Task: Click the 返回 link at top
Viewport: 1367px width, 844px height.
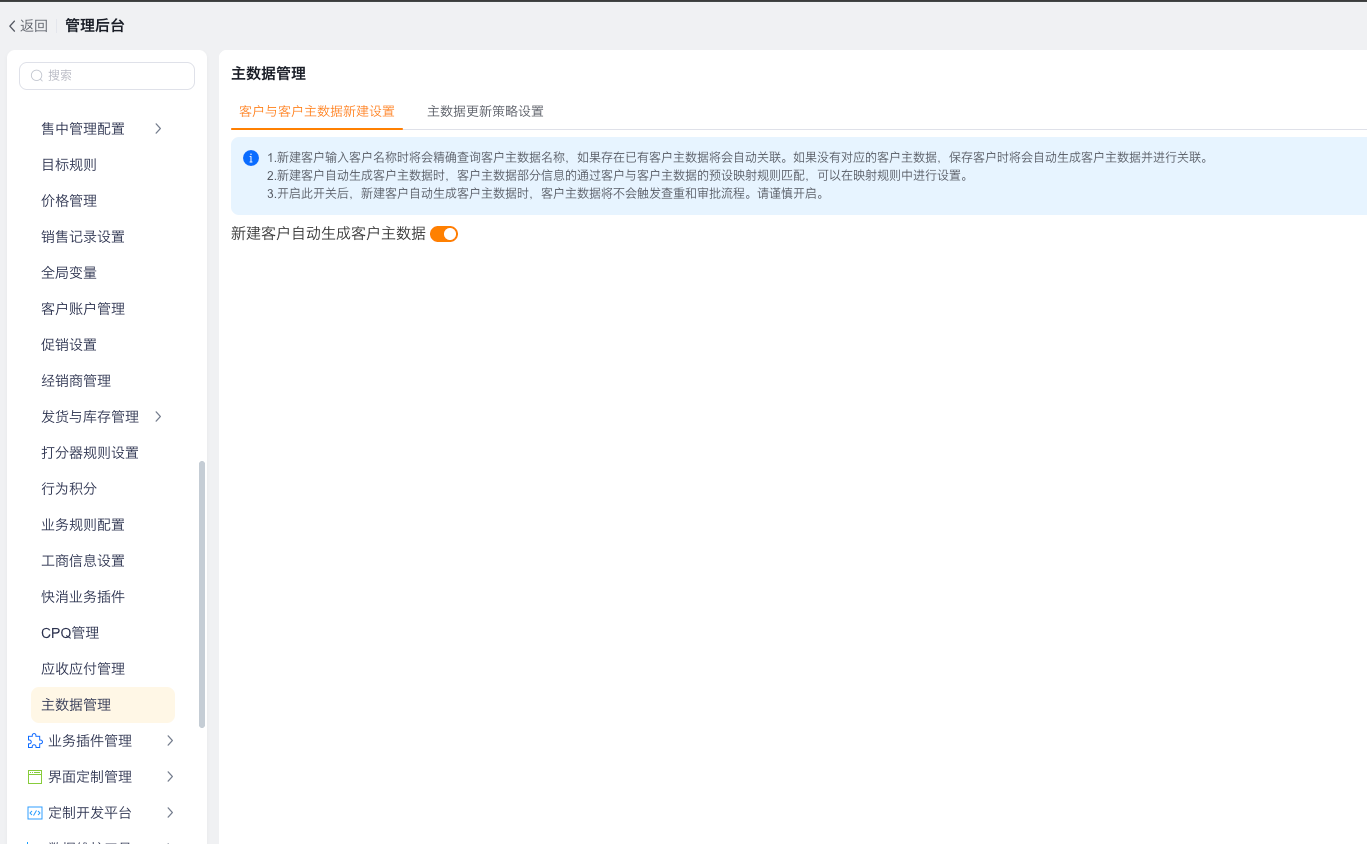Action: coord(34,26)
